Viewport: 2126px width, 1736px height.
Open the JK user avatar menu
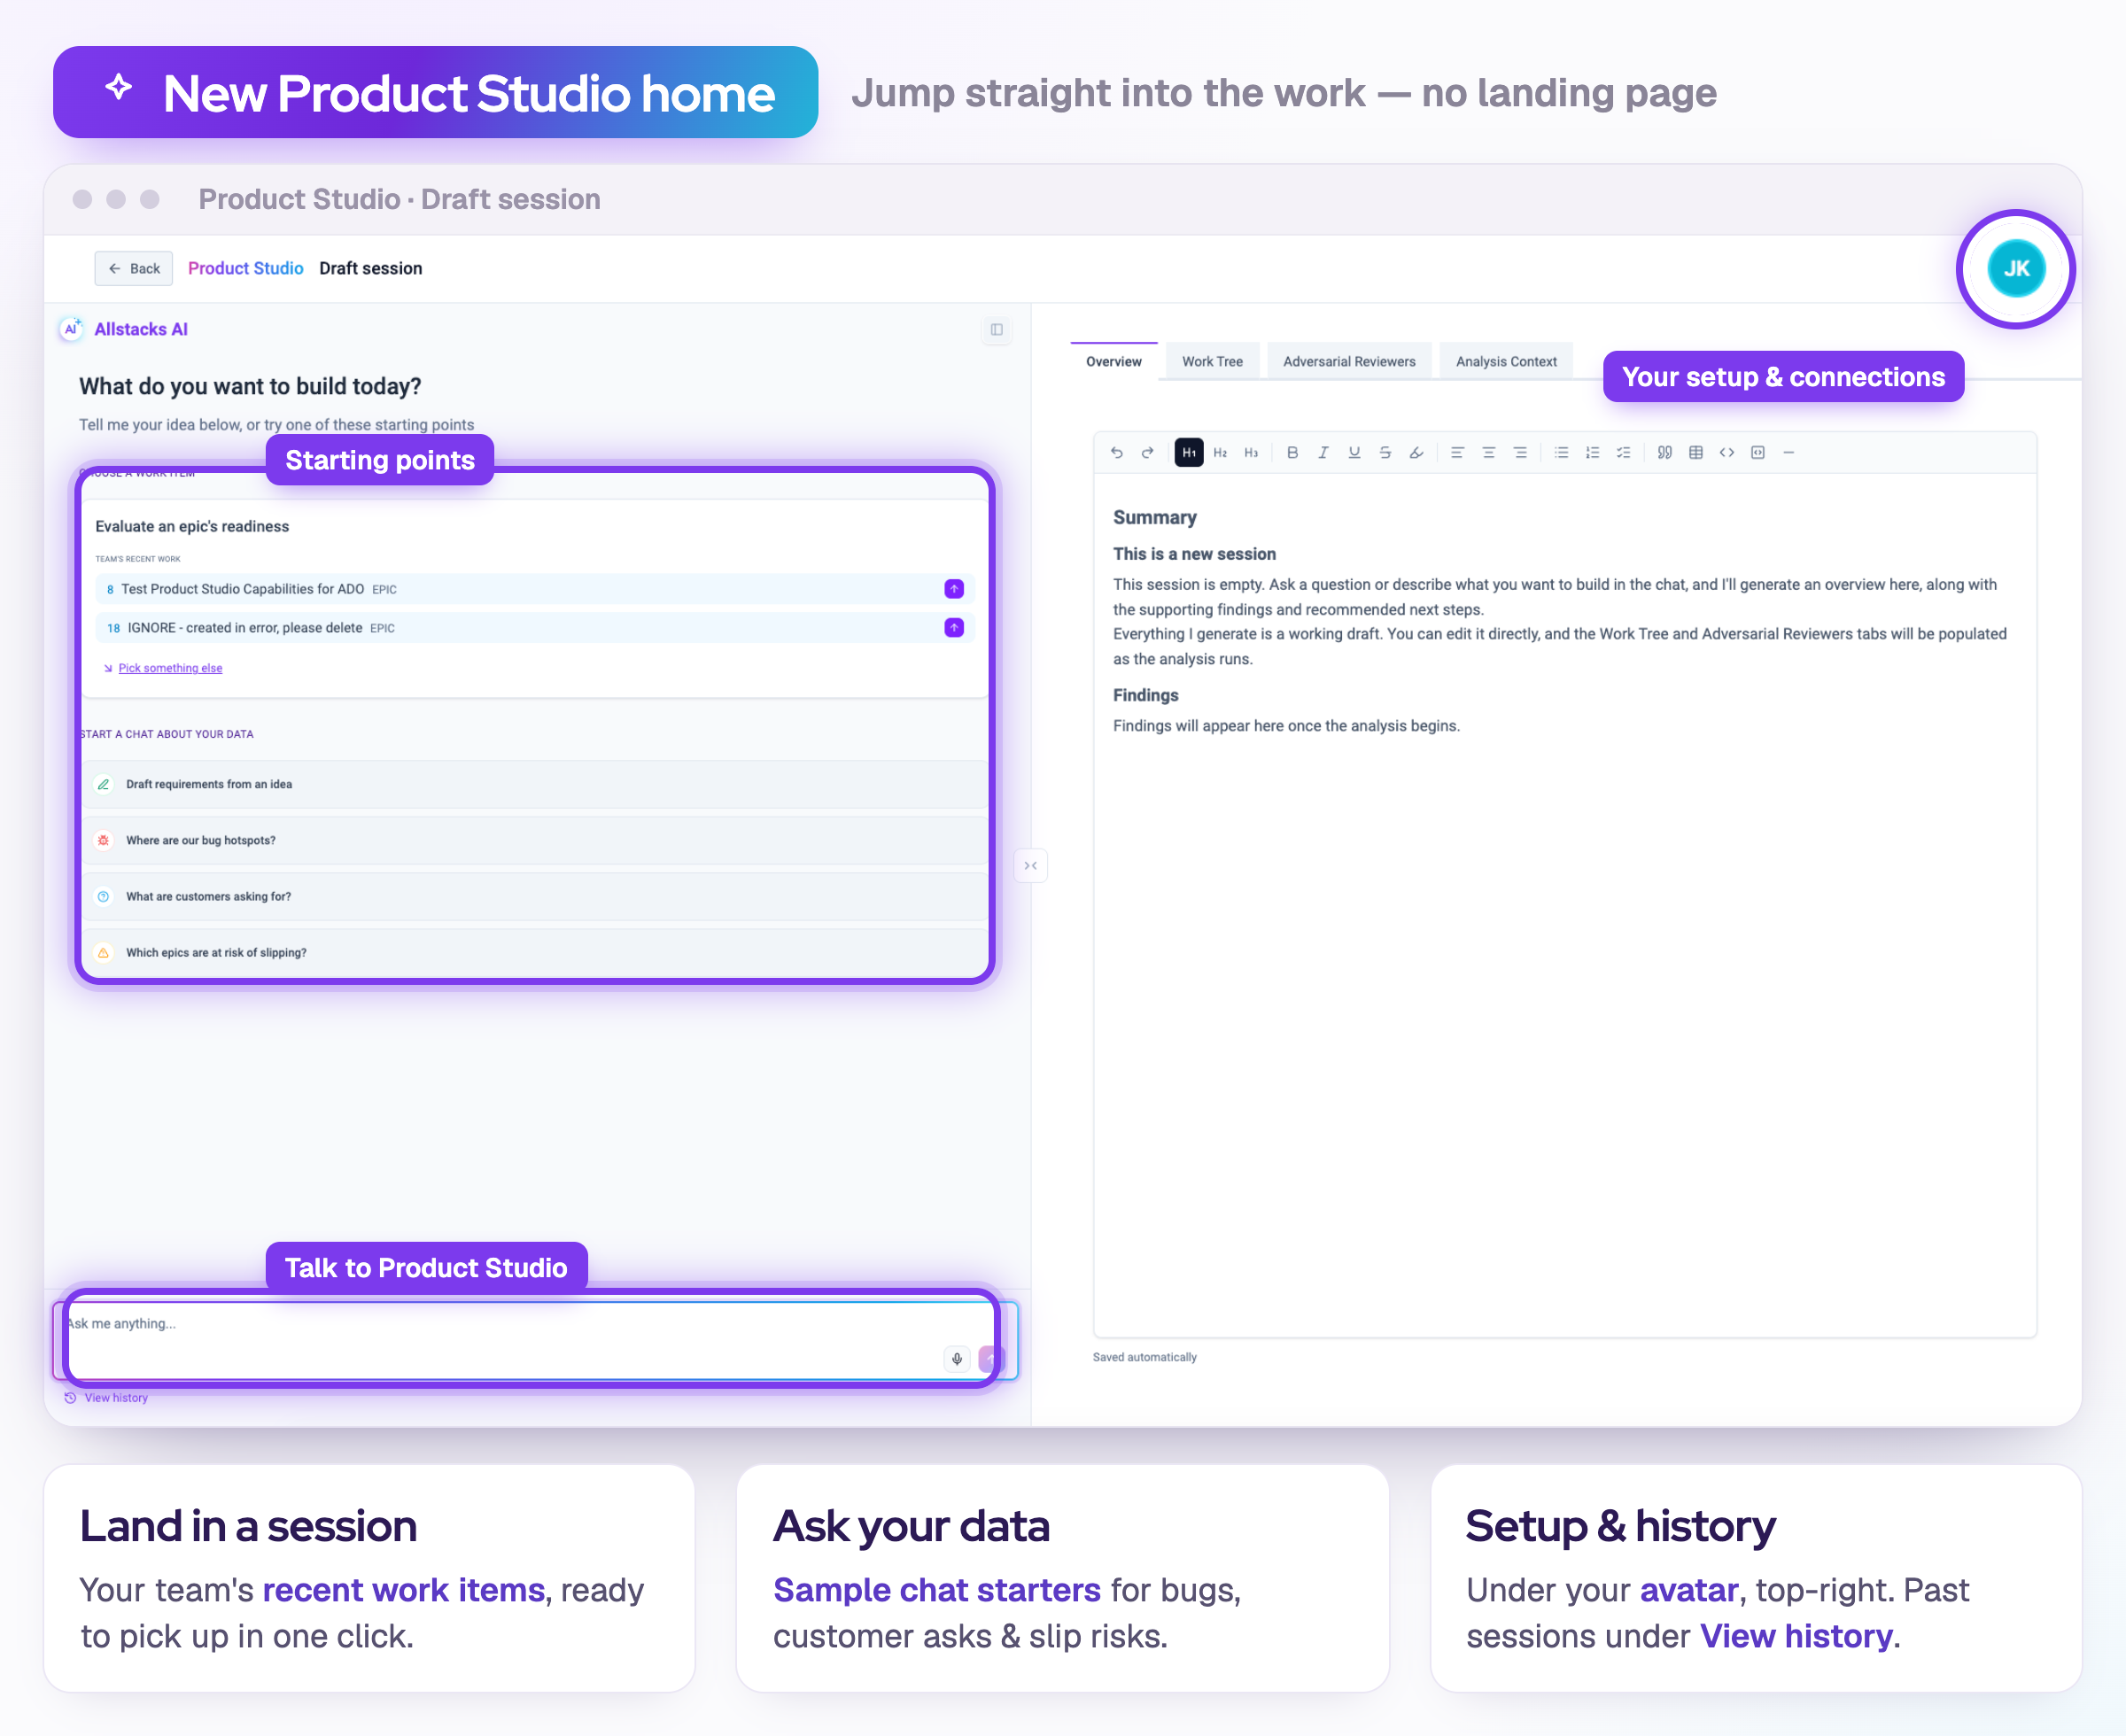pyautogui.click(x=2016, y=269)
